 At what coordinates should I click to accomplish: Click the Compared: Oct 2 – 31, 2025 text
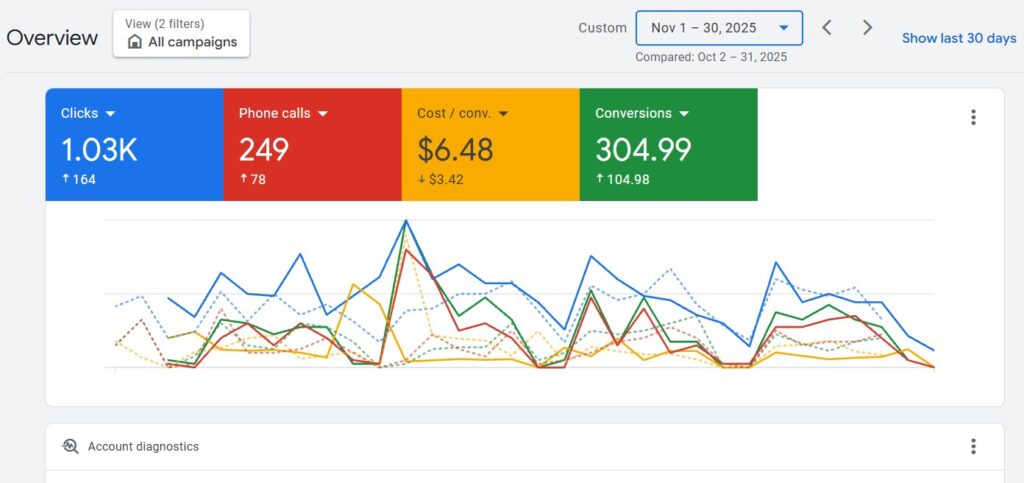click(711, 57)
